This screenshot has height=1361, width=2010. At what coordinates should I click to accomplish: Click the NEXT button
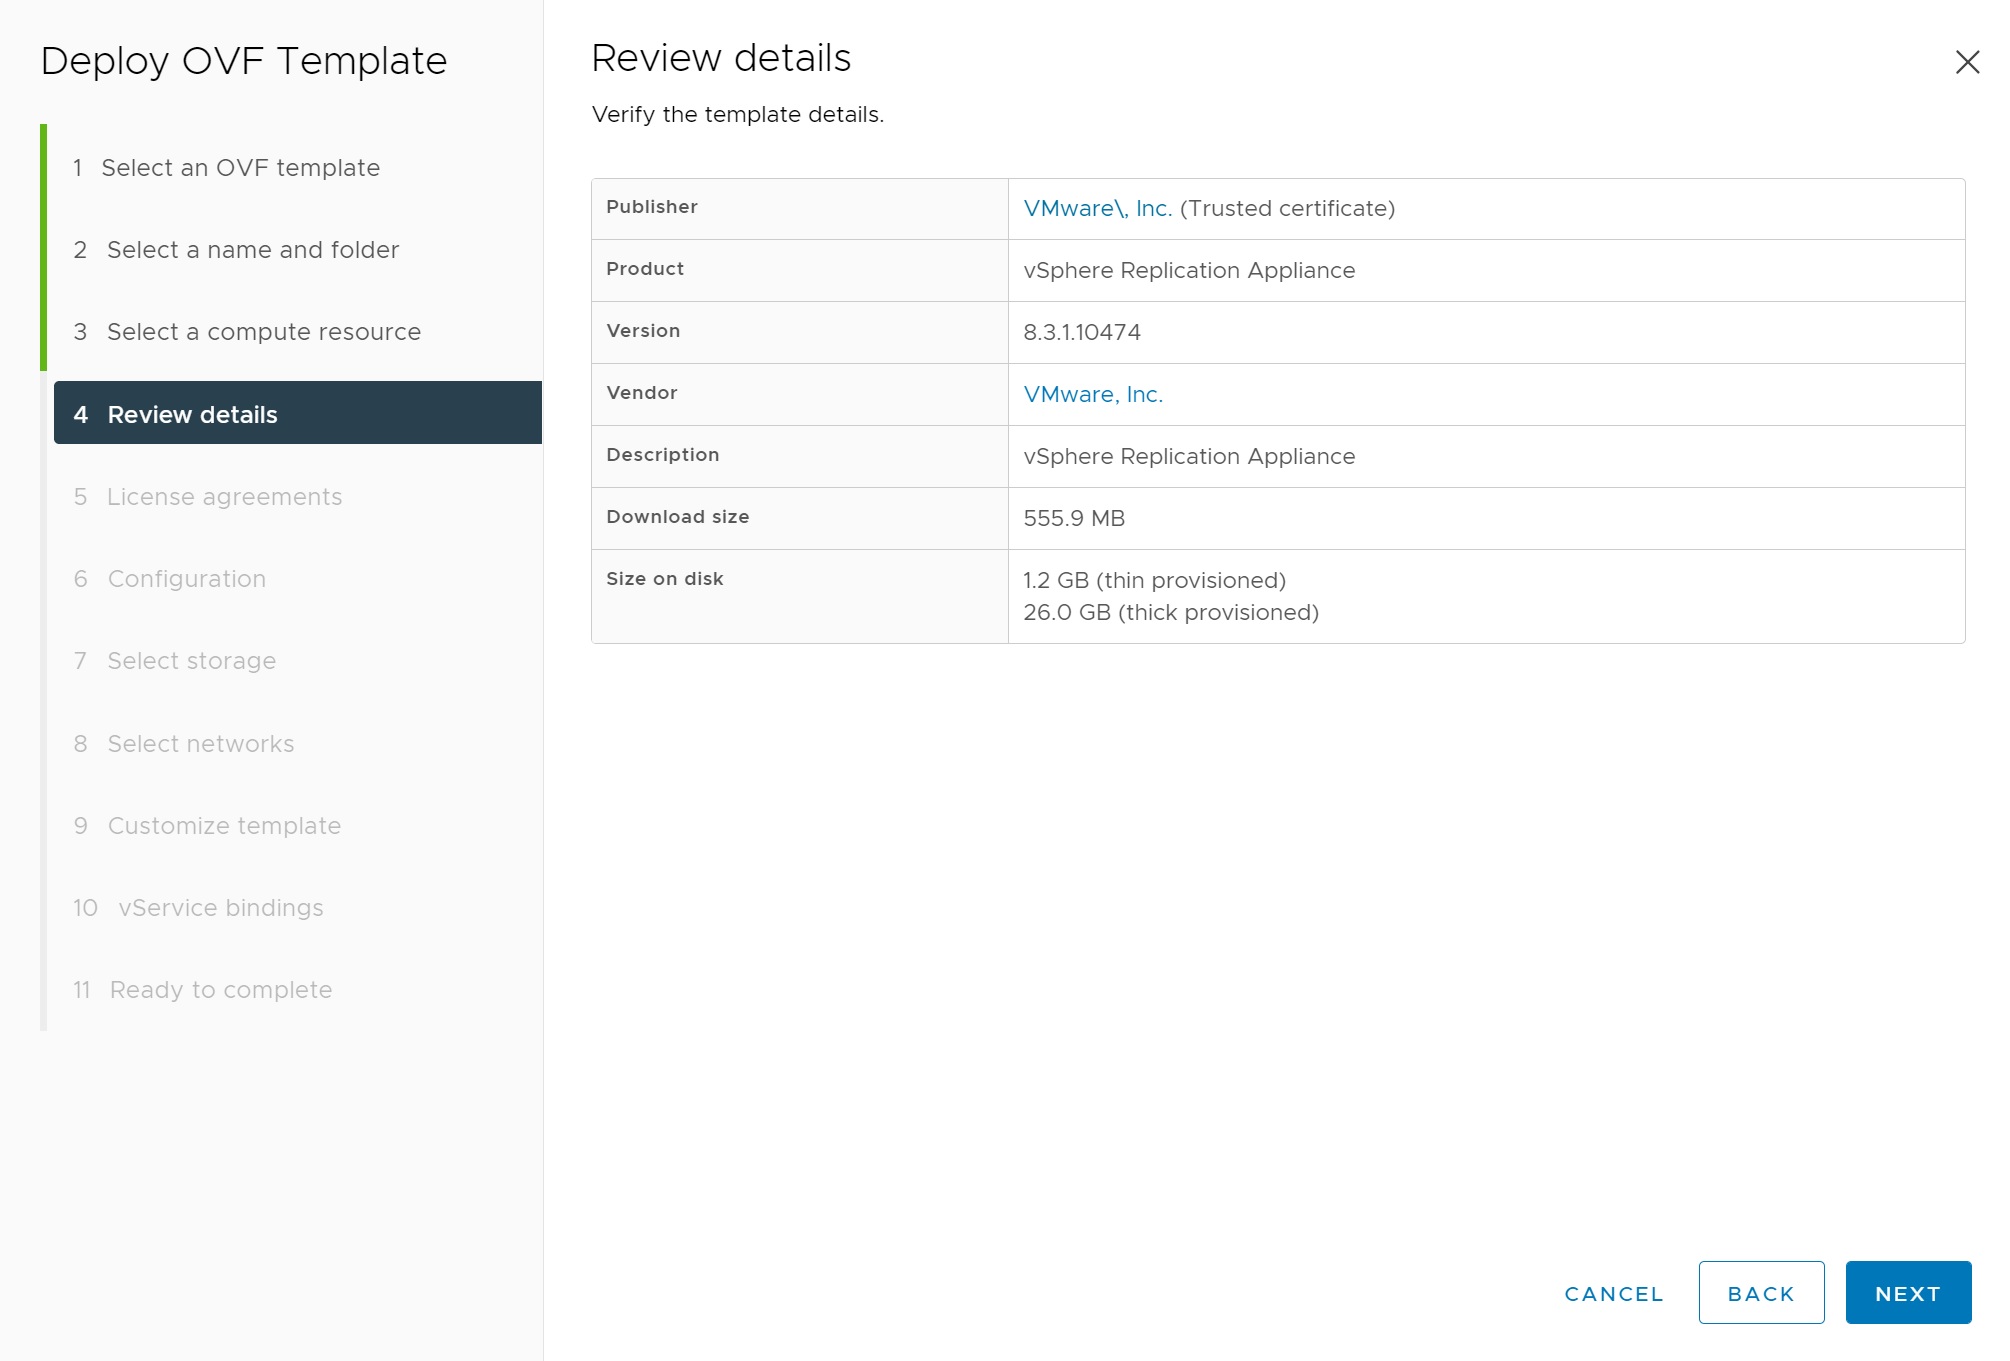[x=1907, y=1293]
